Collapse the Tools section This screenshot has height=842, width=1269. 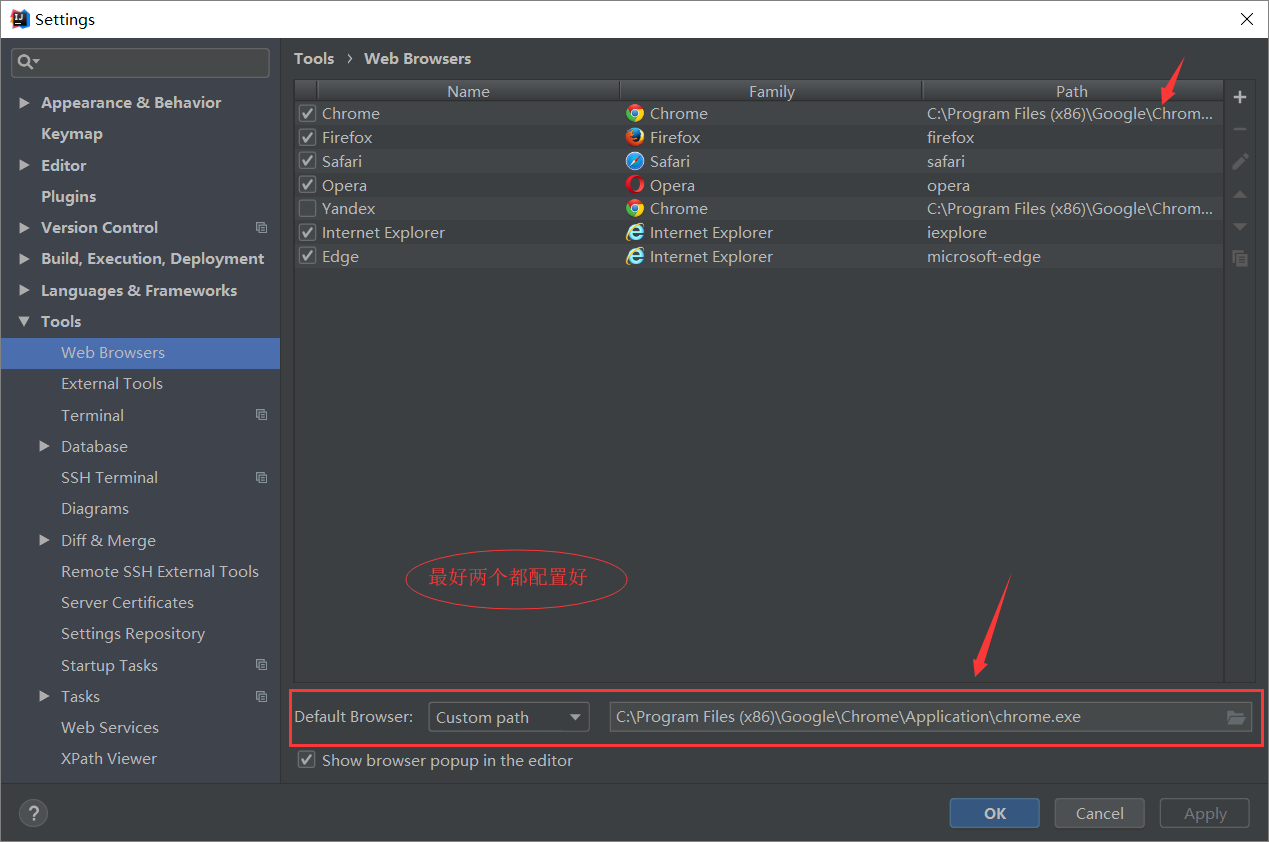tap(24, 321)
